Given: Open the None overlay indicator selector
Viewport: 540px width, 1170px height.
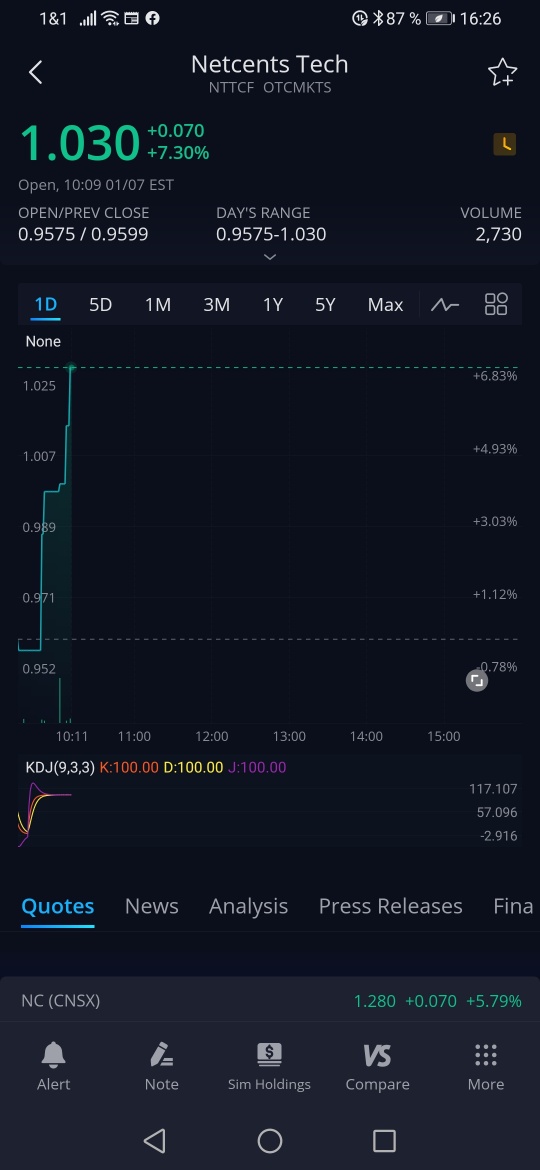Looking at the screenshot, I should (43, 341).
